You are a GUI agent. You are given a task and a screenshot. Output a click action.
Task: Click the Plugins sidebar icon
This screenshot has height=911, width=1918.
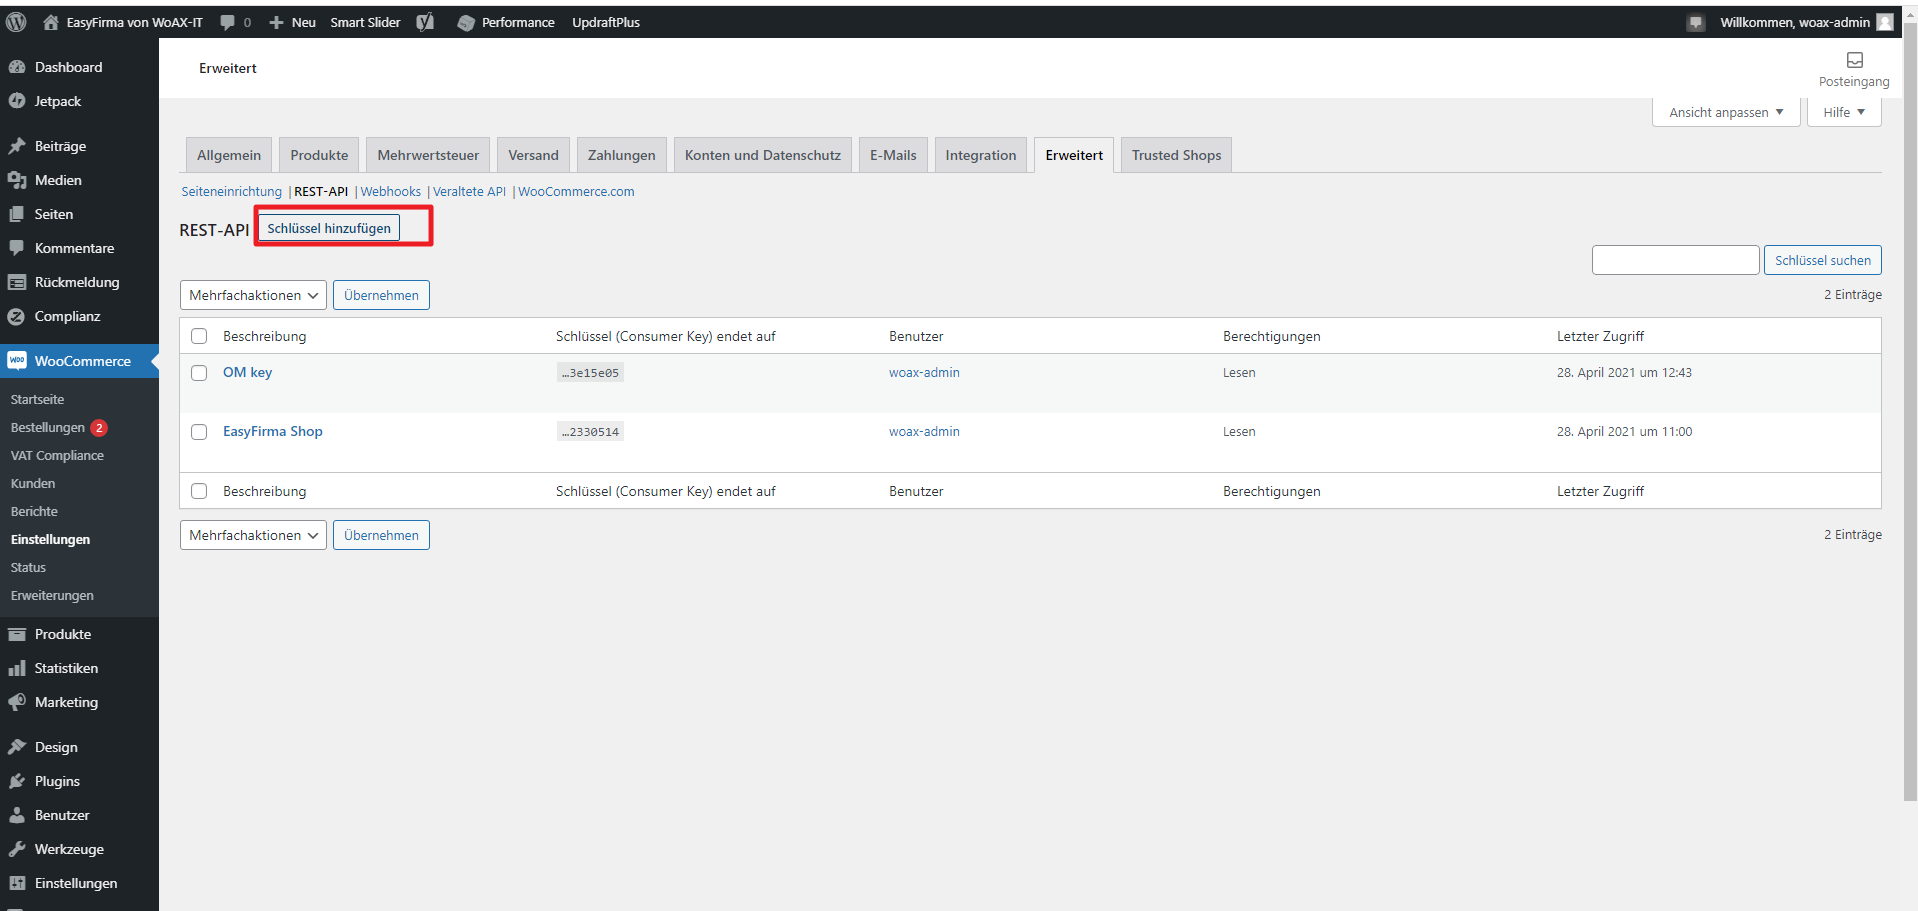[x=17, y=781]
